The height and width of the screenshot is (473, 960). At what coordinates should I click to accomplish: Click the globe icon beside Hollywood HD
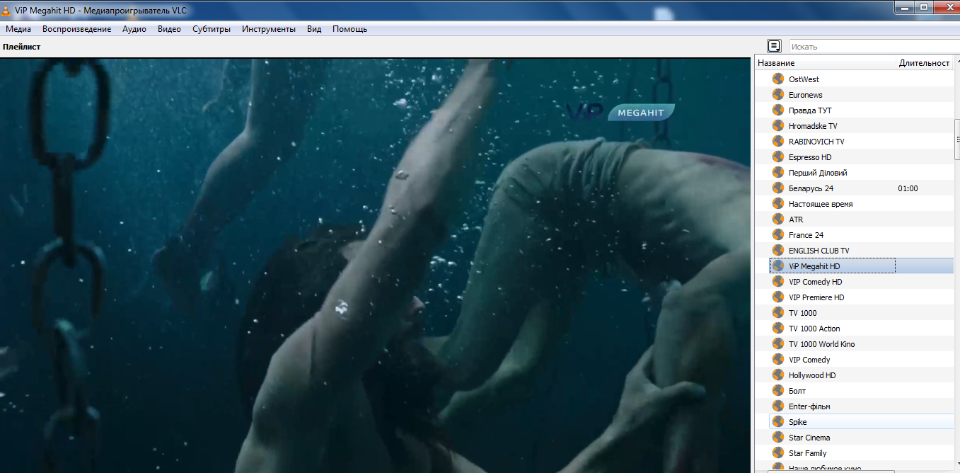pyautogui.click(x=778, y=374)
